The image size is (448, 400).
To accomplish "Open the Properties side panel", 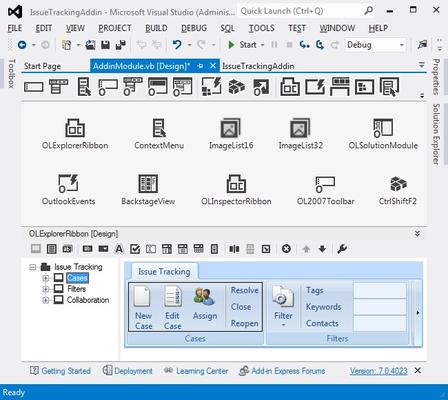I will (x=436, y=77).
